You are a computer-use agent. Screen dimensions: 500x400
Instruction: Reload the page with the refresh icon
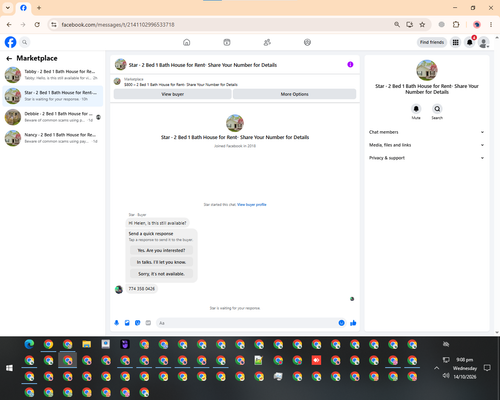click(37, 25)
